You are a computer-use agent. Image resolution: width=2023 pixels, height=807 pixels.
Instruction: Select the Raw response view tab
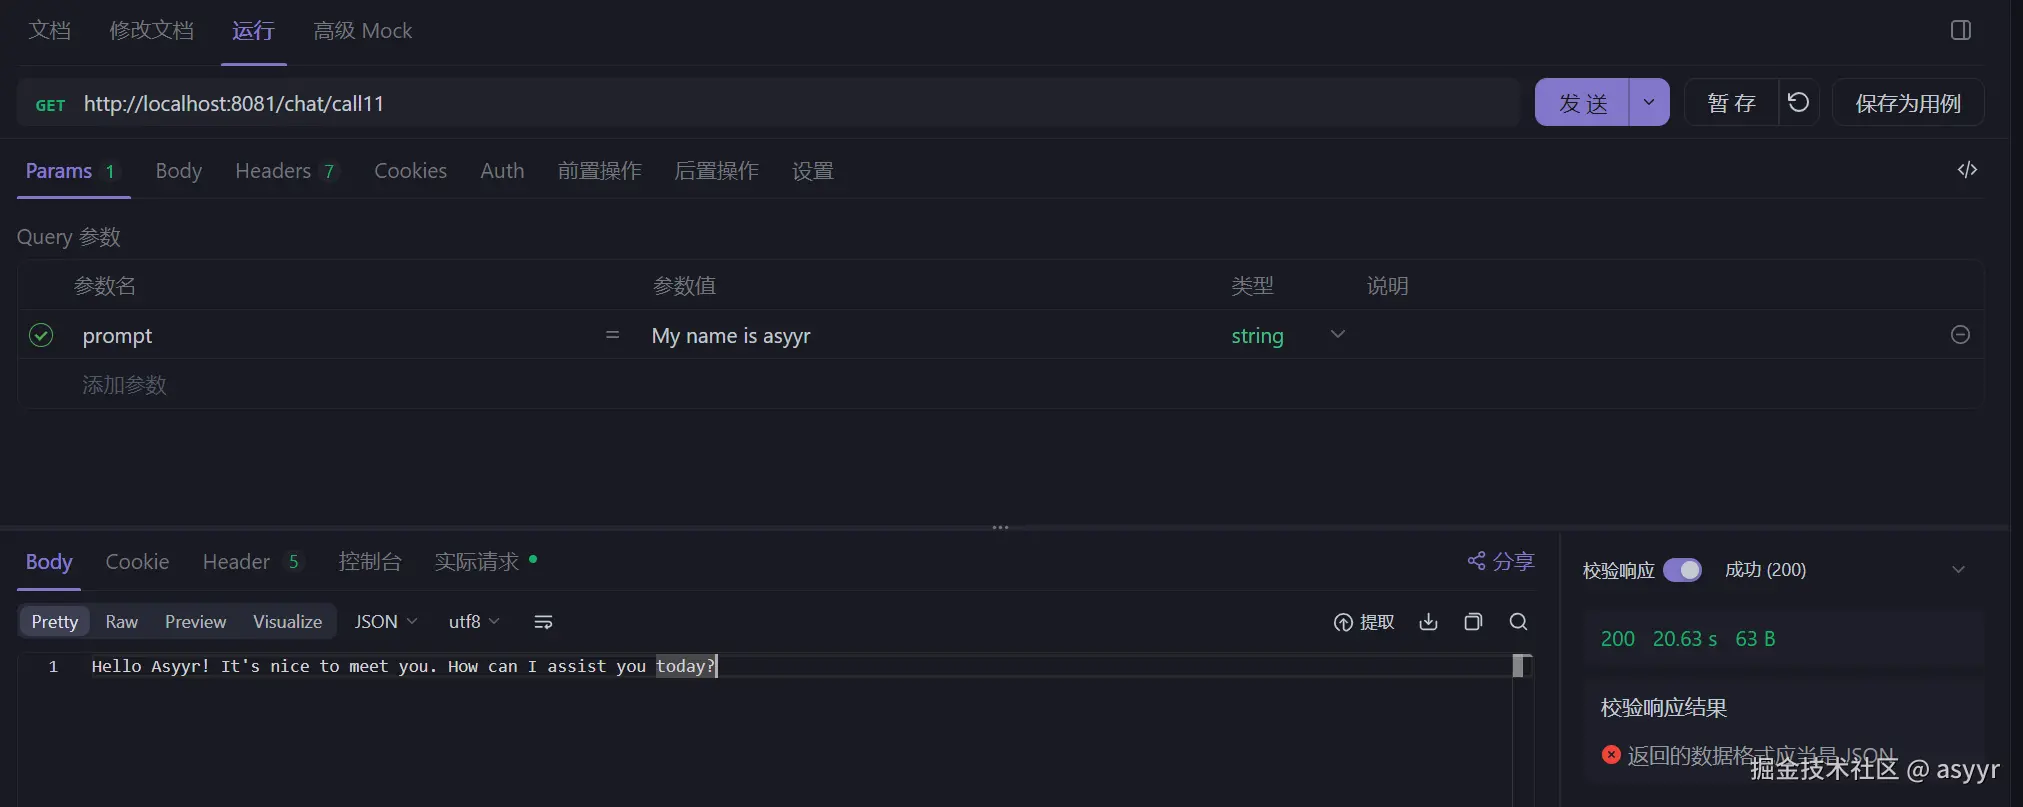(122, 622)
